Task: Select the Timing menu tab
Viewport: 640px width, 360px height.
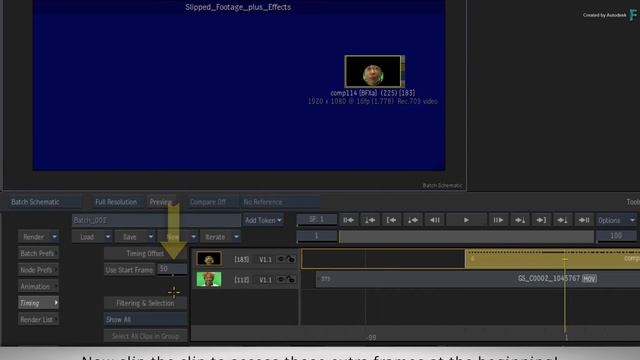Action: coord(38,303)
